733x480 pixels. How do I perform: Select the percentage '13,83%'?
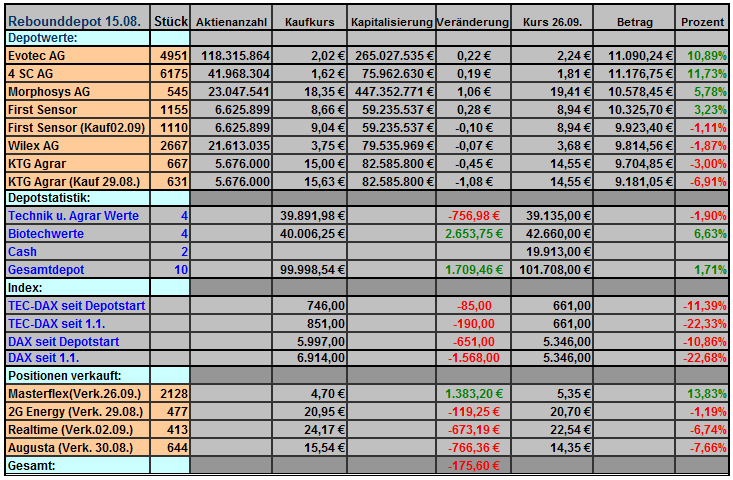(706, 394)
